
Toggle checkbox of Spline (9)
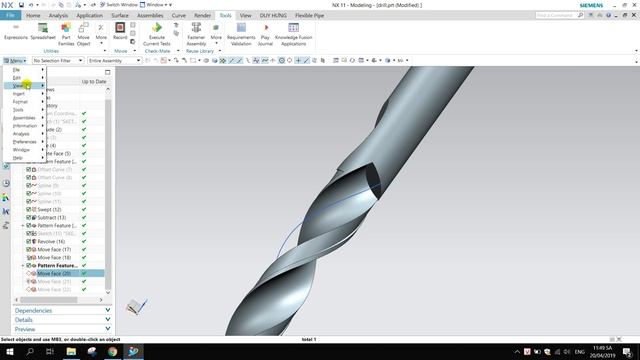point(29,185)
